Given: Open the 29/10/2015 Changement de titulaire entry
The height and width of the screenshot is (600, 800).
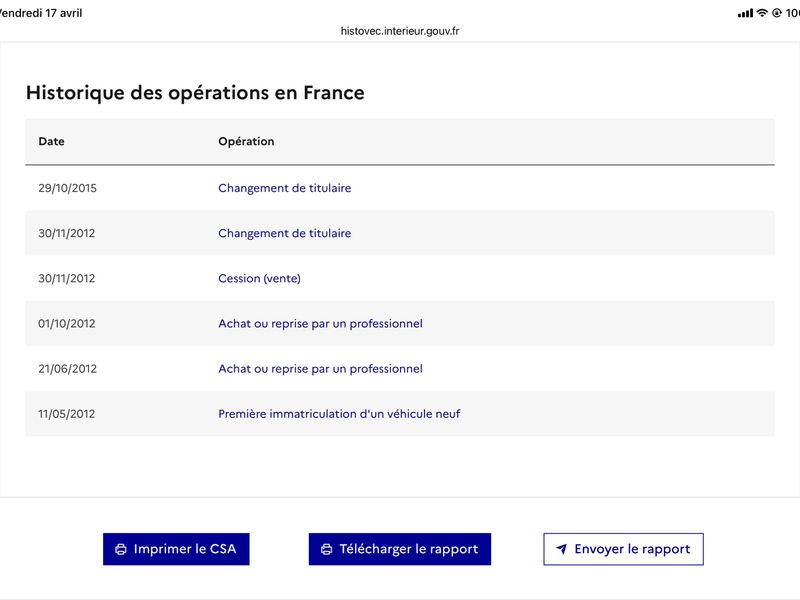Looking at the screenshot, I should pos(285,188).
